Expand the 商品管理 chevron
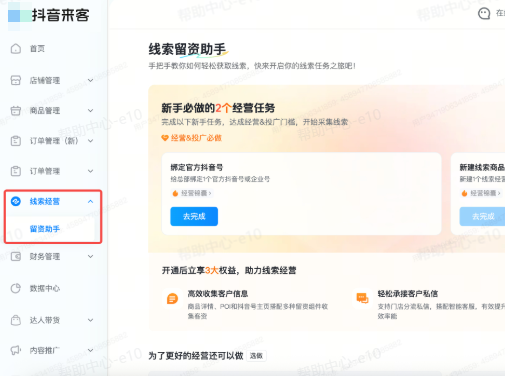Viewport: 505px width, 376px height. point(90,111)
